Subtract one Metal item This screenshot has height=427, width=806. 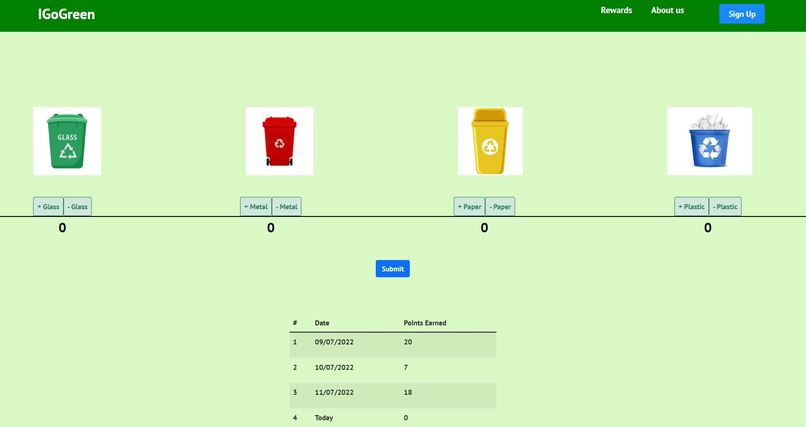(x=287, y=207)
